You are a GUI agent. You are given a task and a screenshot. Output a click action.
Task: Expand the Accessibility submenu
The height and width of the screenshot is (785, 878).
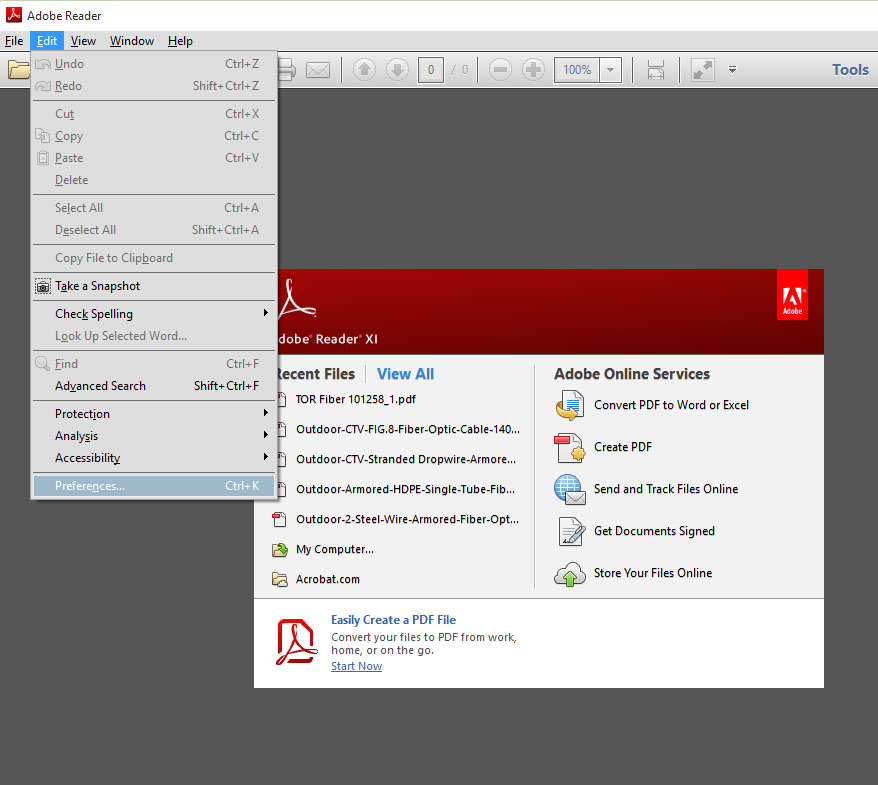[x=154, y=457]
